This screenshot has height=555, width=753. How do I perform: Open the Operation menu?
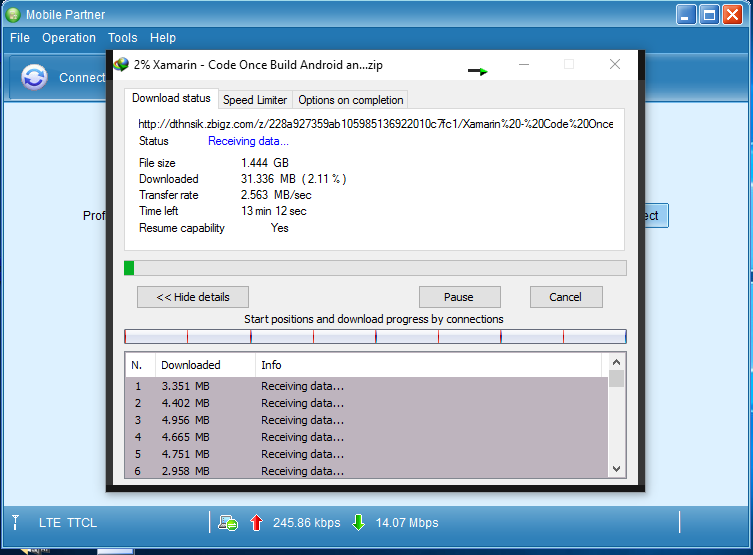tap(69, 37)
